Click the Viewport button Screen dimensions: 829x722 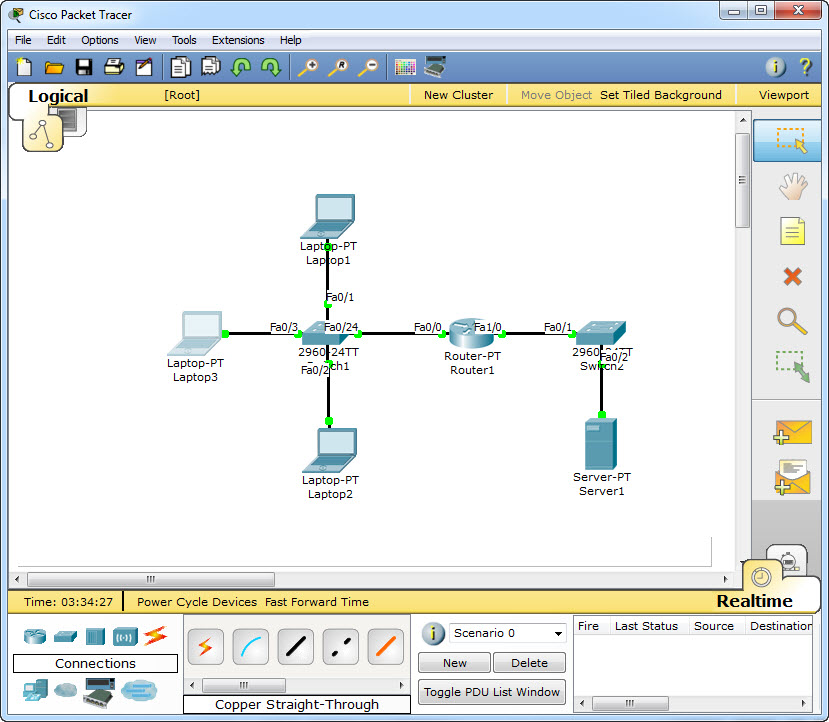click(x=784, y=95)
